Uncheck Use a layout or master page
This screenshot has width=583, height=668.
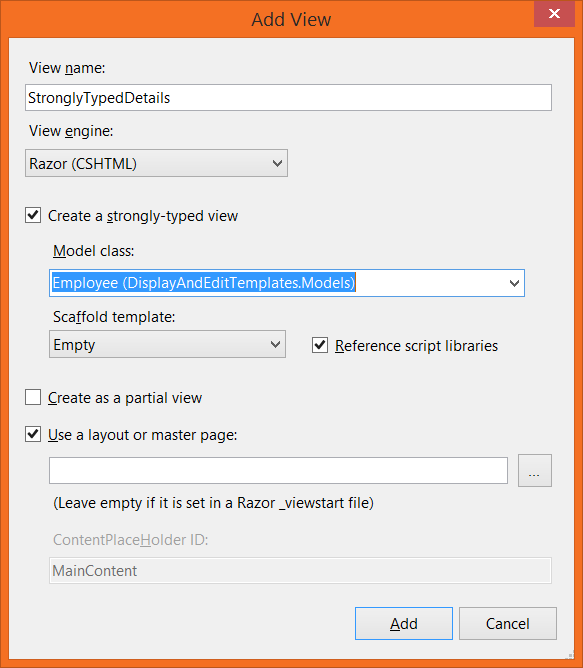[x=33, y=434]
